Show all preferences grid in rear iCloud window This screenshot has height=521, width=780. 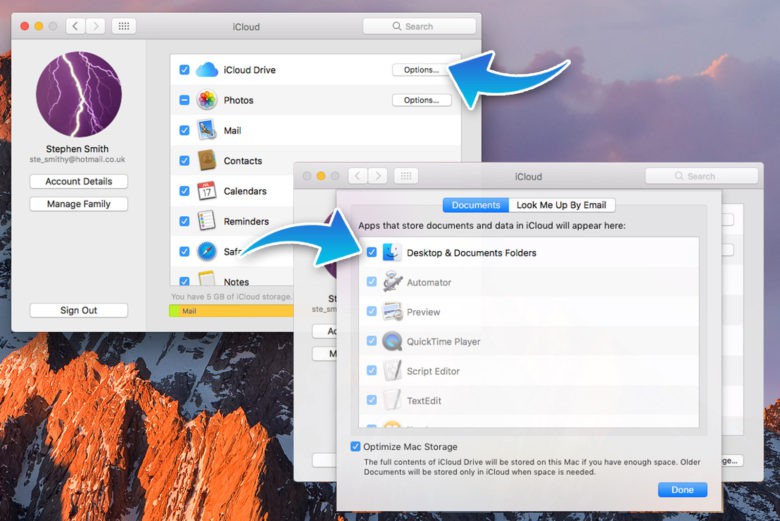(124, 26)
